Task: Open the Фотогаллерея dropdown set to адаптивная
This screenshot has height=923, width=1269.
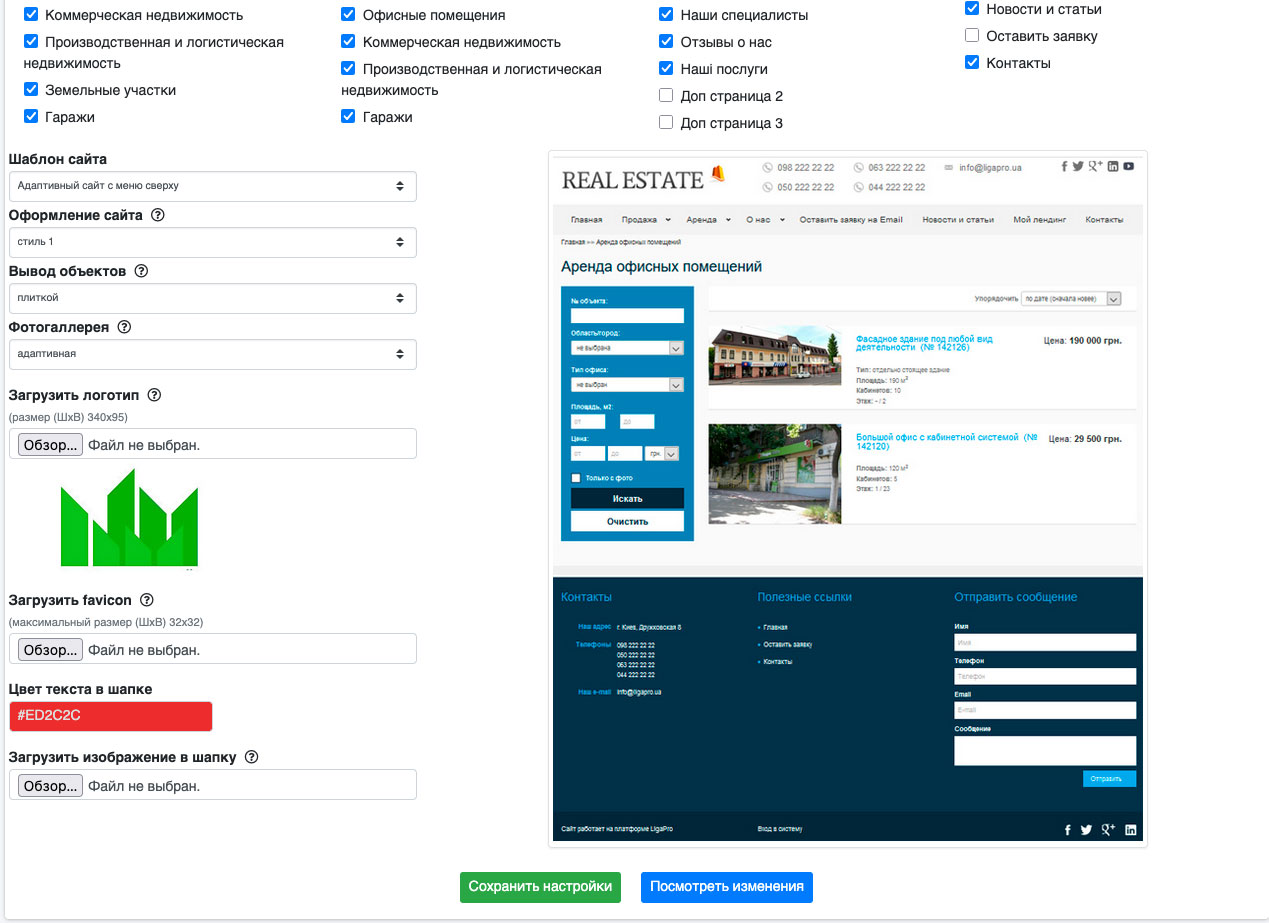Action: click(x=212, y=354)
